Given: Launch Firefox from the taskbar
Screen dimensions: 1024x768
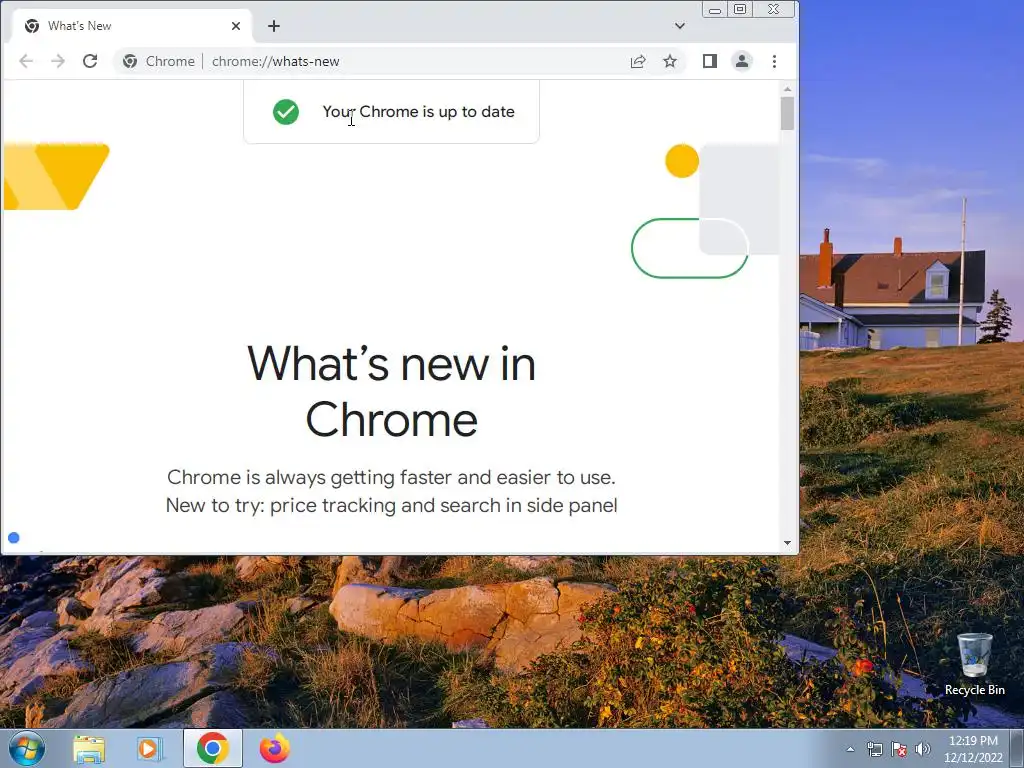Looking at the screenshot, I should pyautogui.click(x=275, y=749).
